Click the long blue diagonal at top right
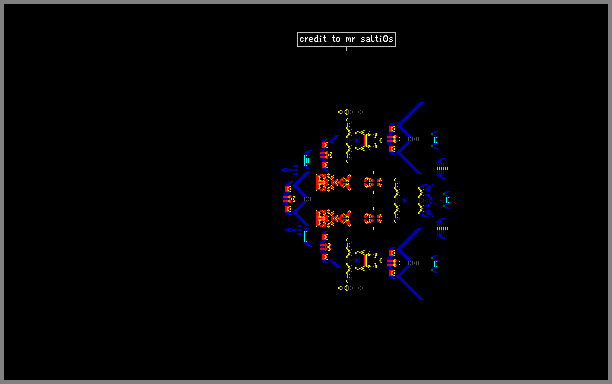This screenshot has height=384, width=612. click(410, 113)
